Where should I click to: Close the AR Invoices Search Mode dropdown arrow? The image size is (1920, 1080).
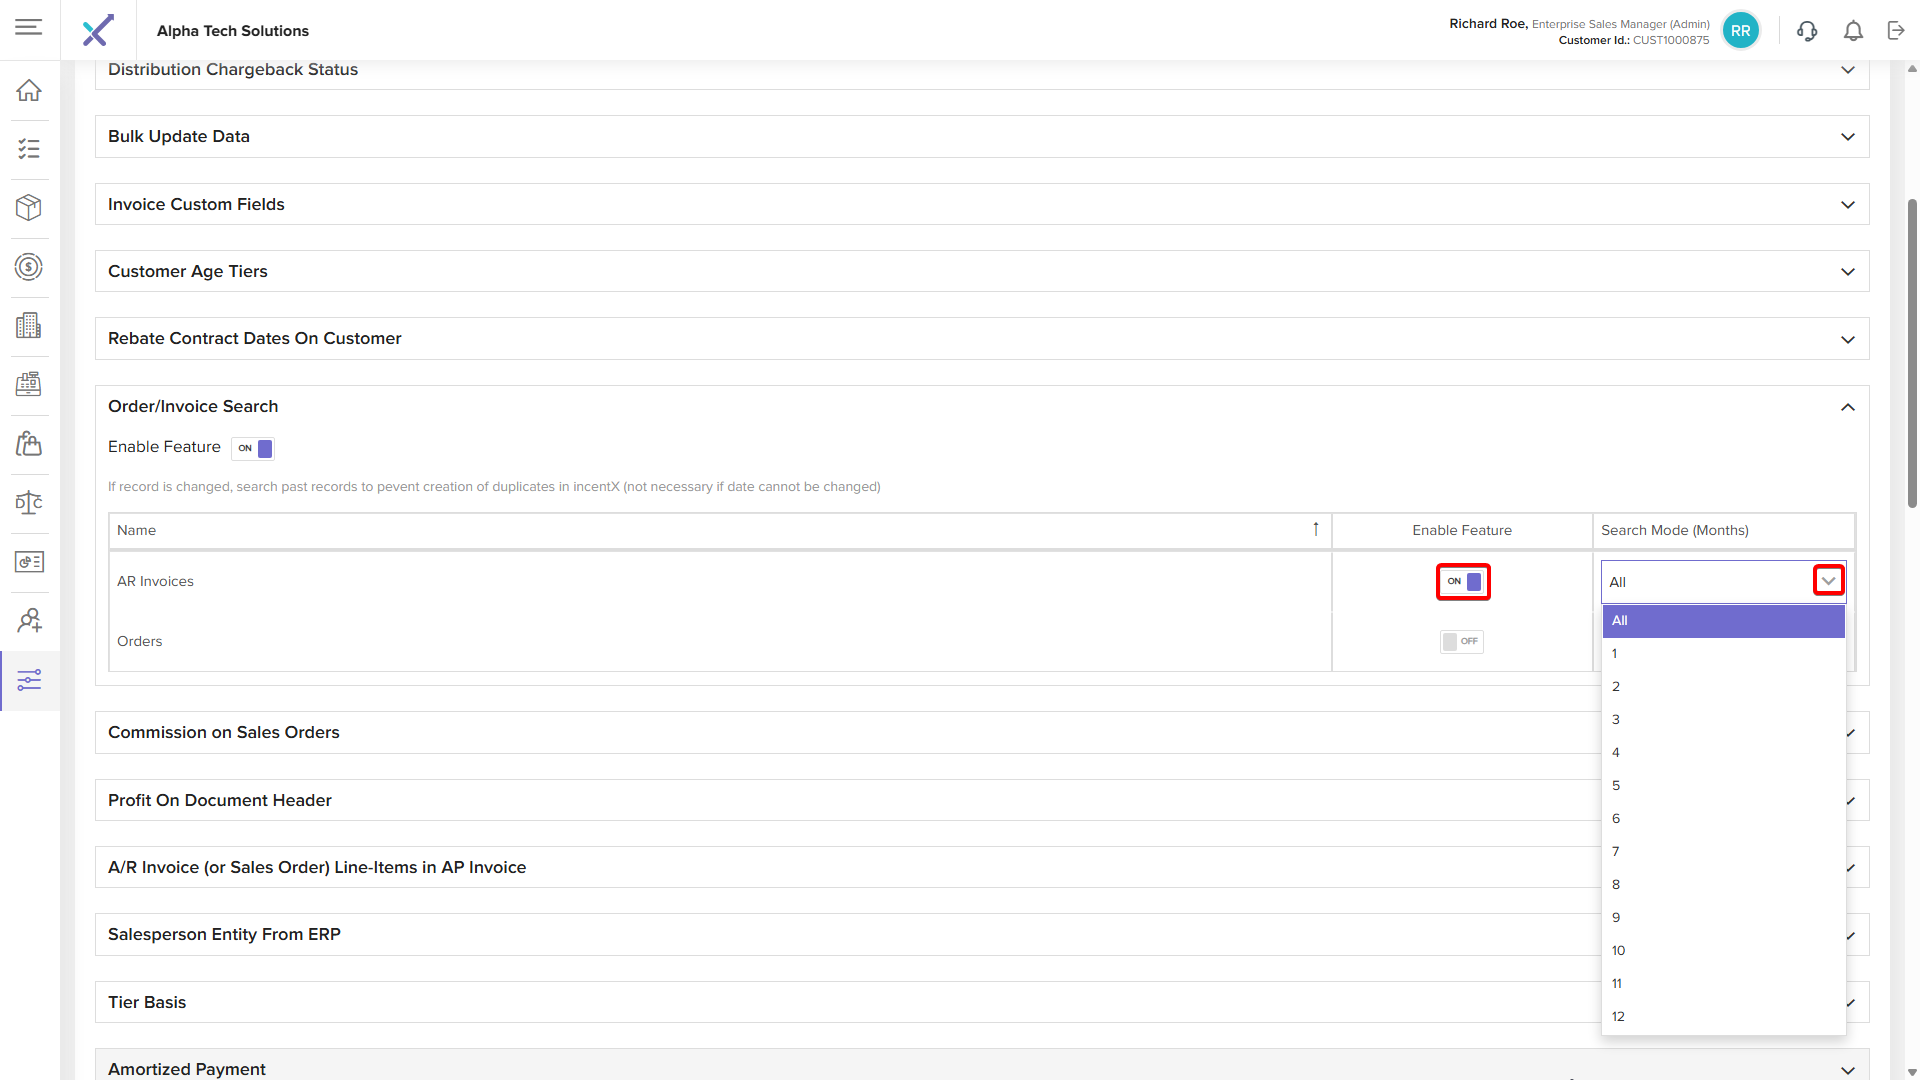point(1828,581)
